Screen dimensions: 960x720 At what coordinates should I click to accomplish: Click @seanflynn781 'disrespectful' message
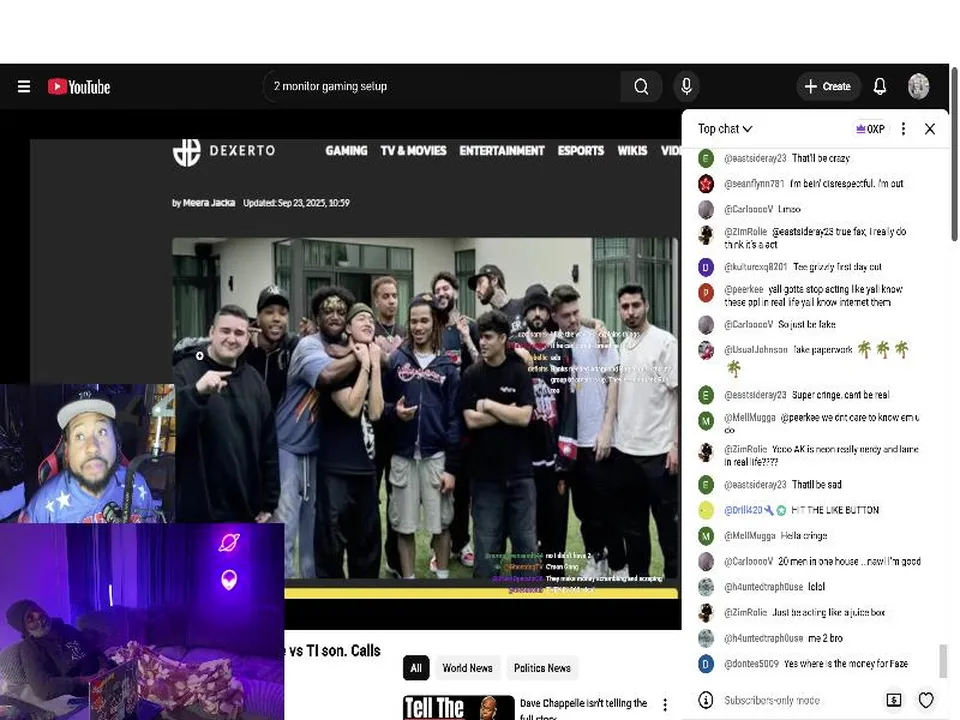tap(846, 184)
